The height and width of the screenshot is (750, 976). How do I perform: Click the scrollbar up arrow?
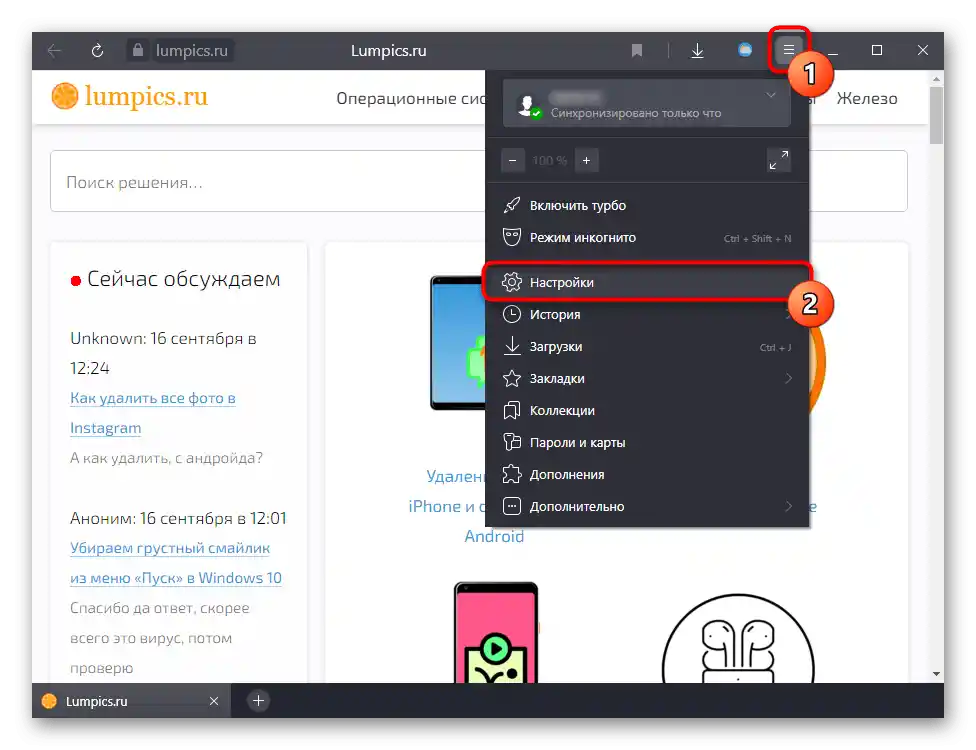tap(936, 79)
